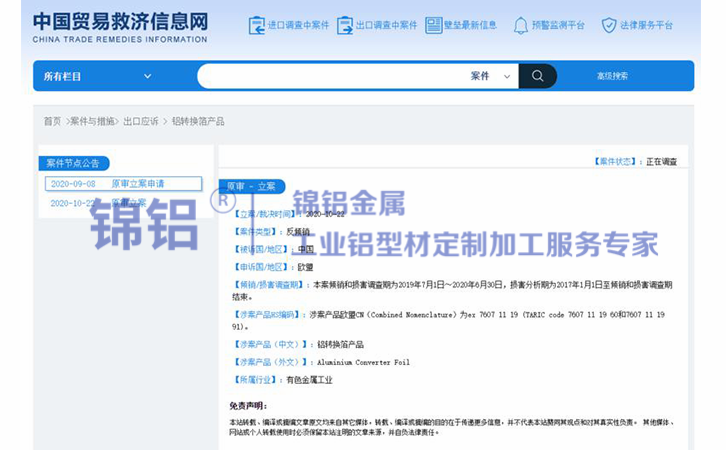
Task: Click the 出口调查中案件 export investigation icon
Action: click(x=345, y=25)
